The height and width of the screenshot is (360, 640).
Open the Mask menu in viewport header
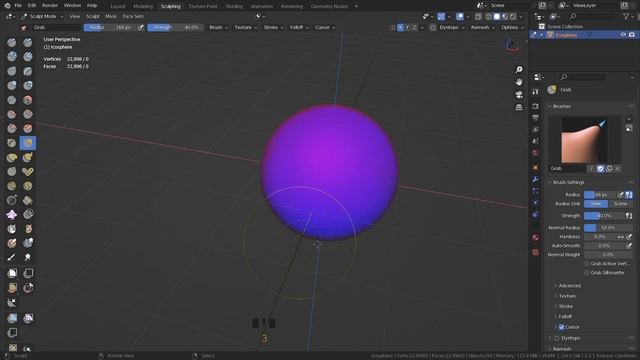coord(111,16)
